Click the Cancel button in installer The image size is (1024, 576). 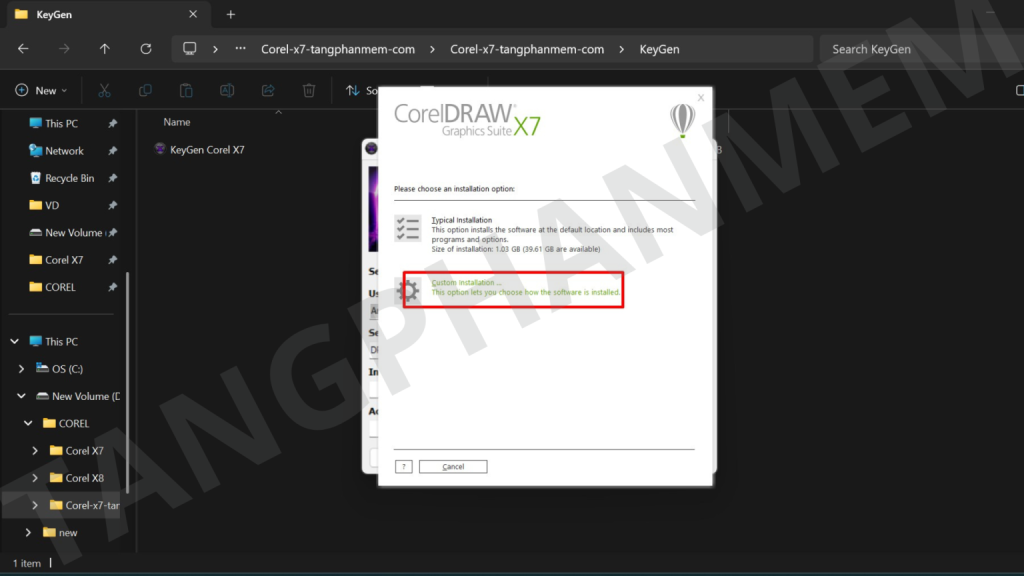453,467
